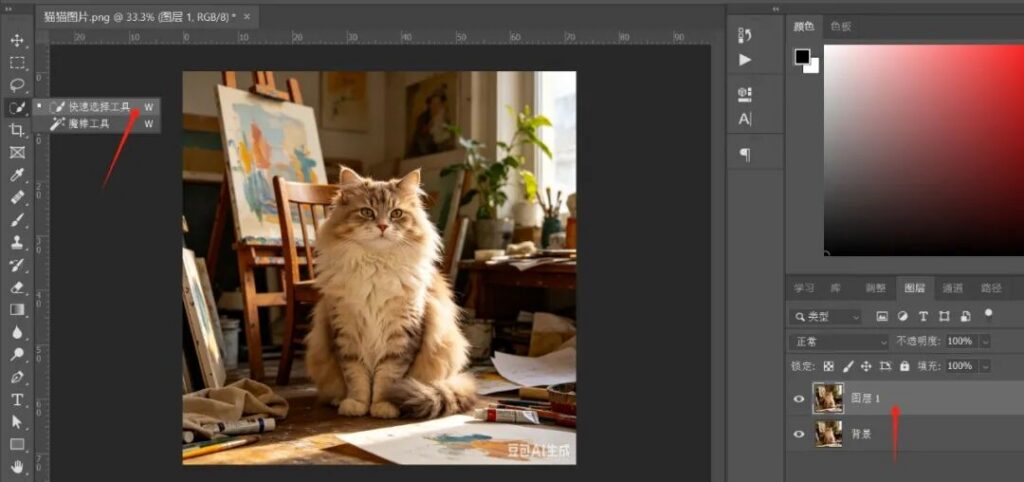This screenshot has height=482, width=1024.
Task: Select the Pen tool
Action: tap(17, 377)
